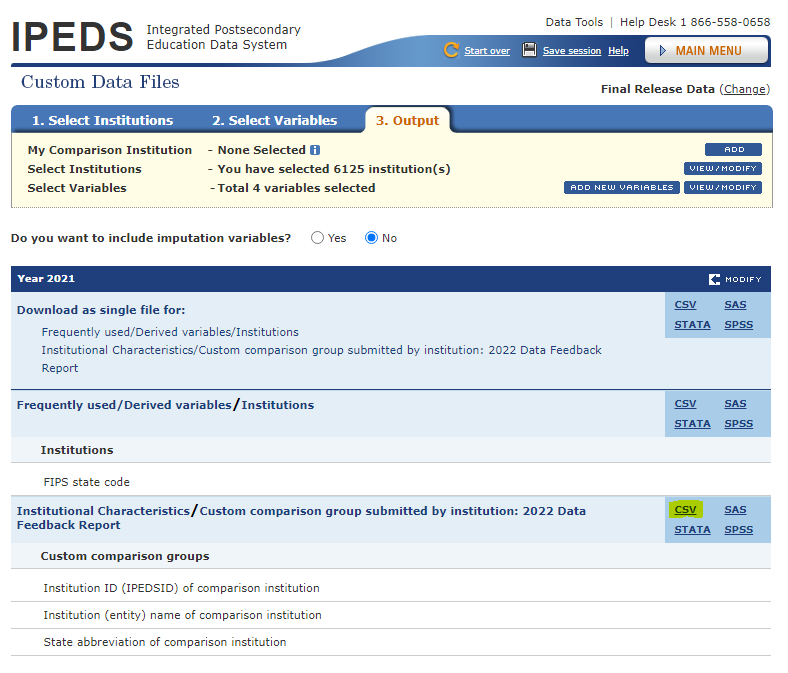Viewport: 788px width, 673px height.
Task: Click the info icon beside None Selected
Action: coord(315,150)
